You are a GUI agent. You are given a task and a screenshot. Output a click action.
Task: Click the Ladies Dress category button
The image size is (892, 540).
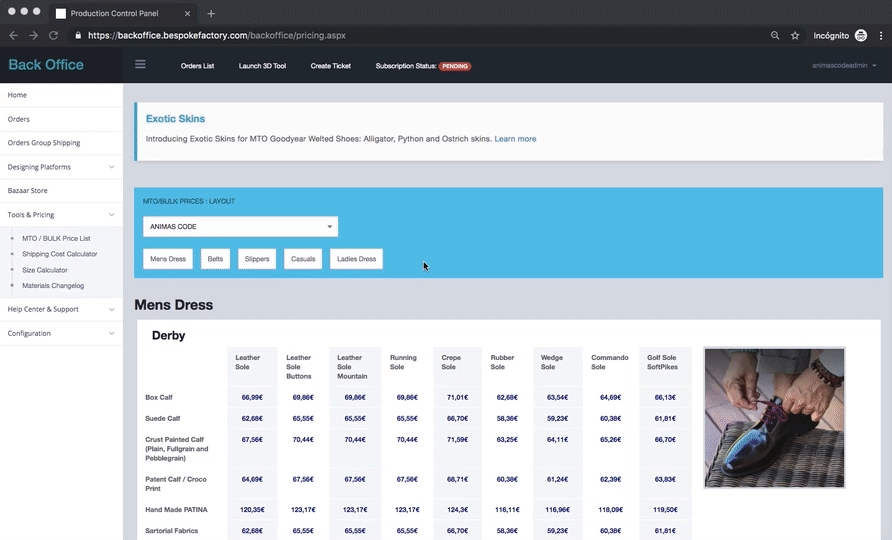(356, 259)
